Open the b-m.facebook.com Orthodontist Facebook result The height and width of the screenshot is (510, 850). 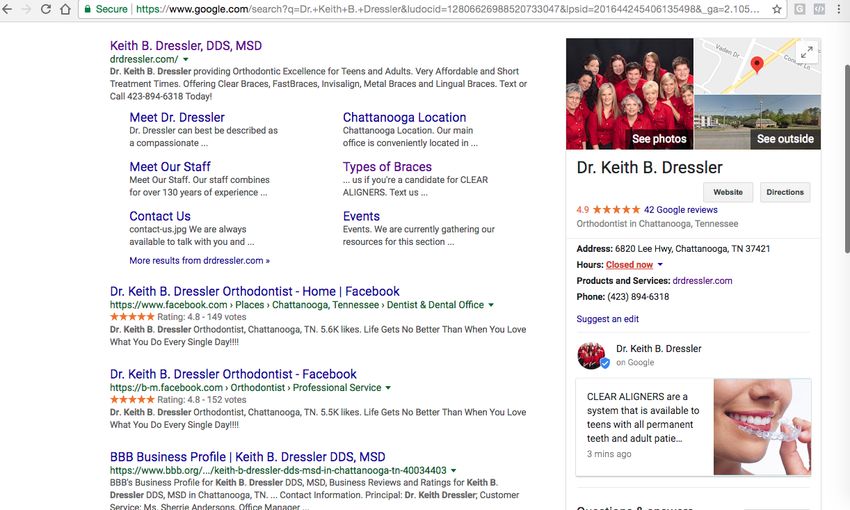tap(233, 374)
